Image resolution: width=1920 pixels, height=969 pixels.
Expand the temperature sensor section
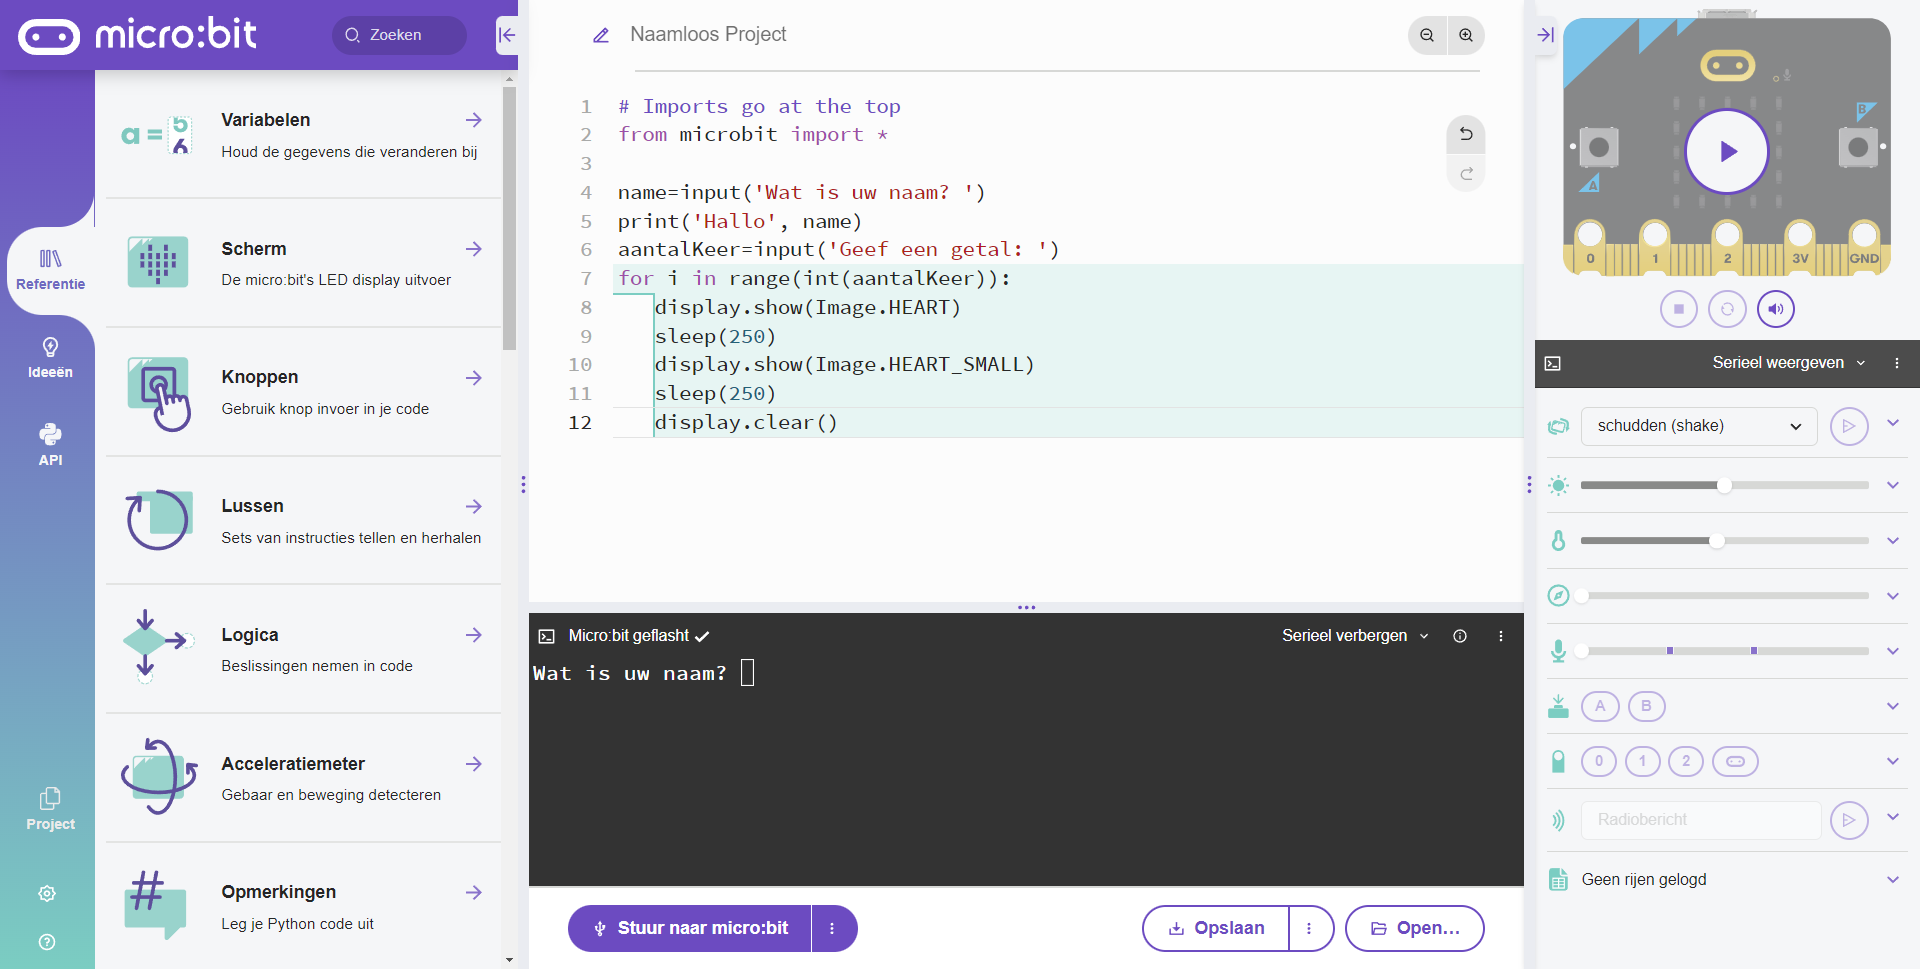1893,540
